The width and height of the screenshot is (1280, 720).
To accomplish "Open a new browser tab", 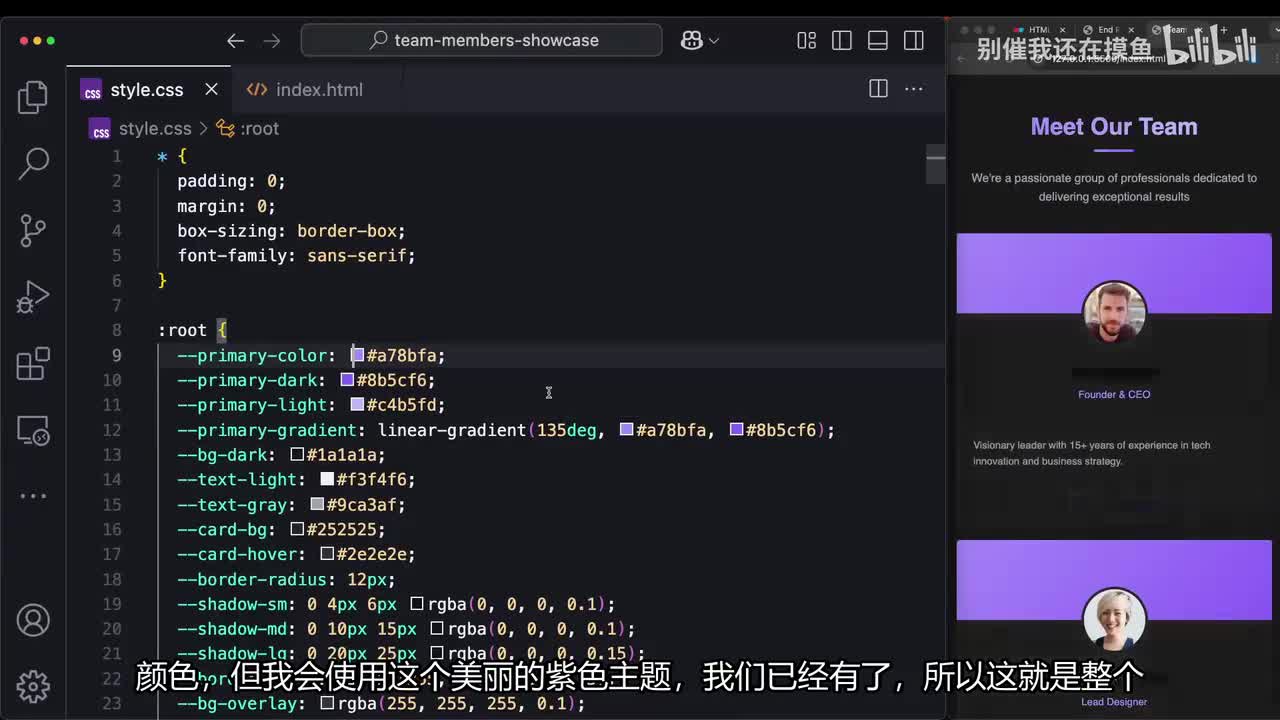I will 1223,30.
